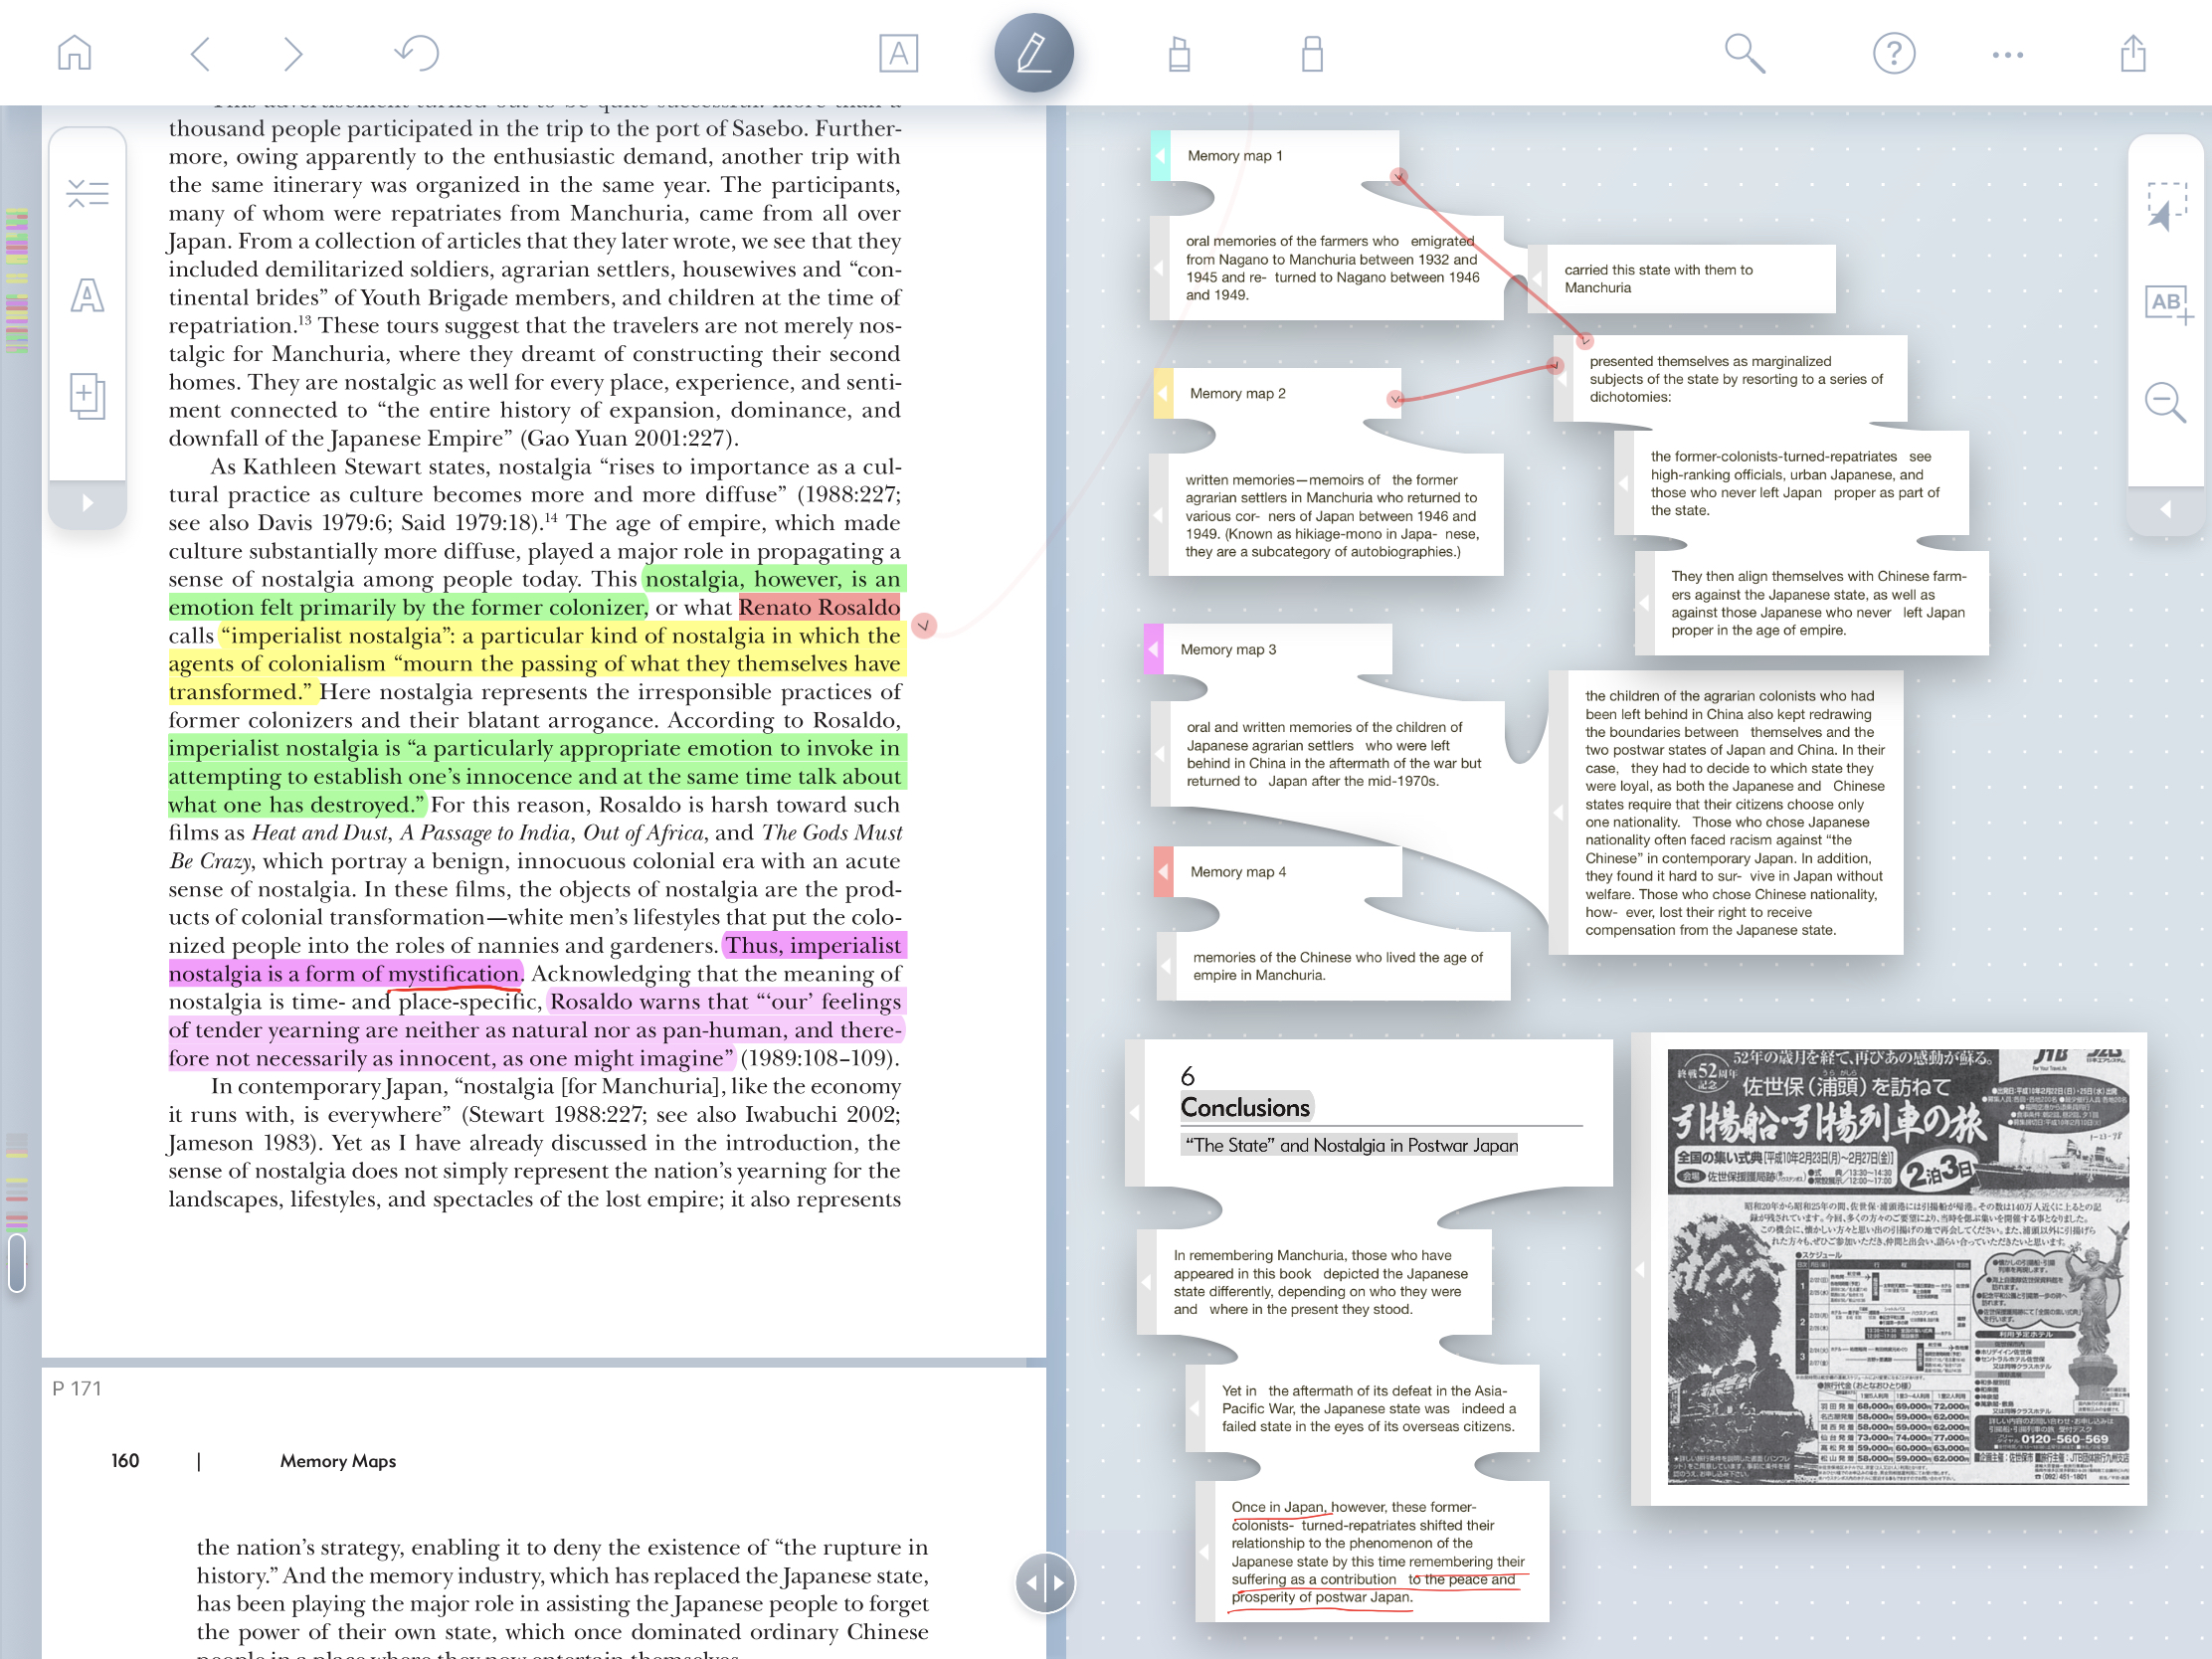
Task: Collapse the Memory map 1 node
Action: (x=1160, y=156)
